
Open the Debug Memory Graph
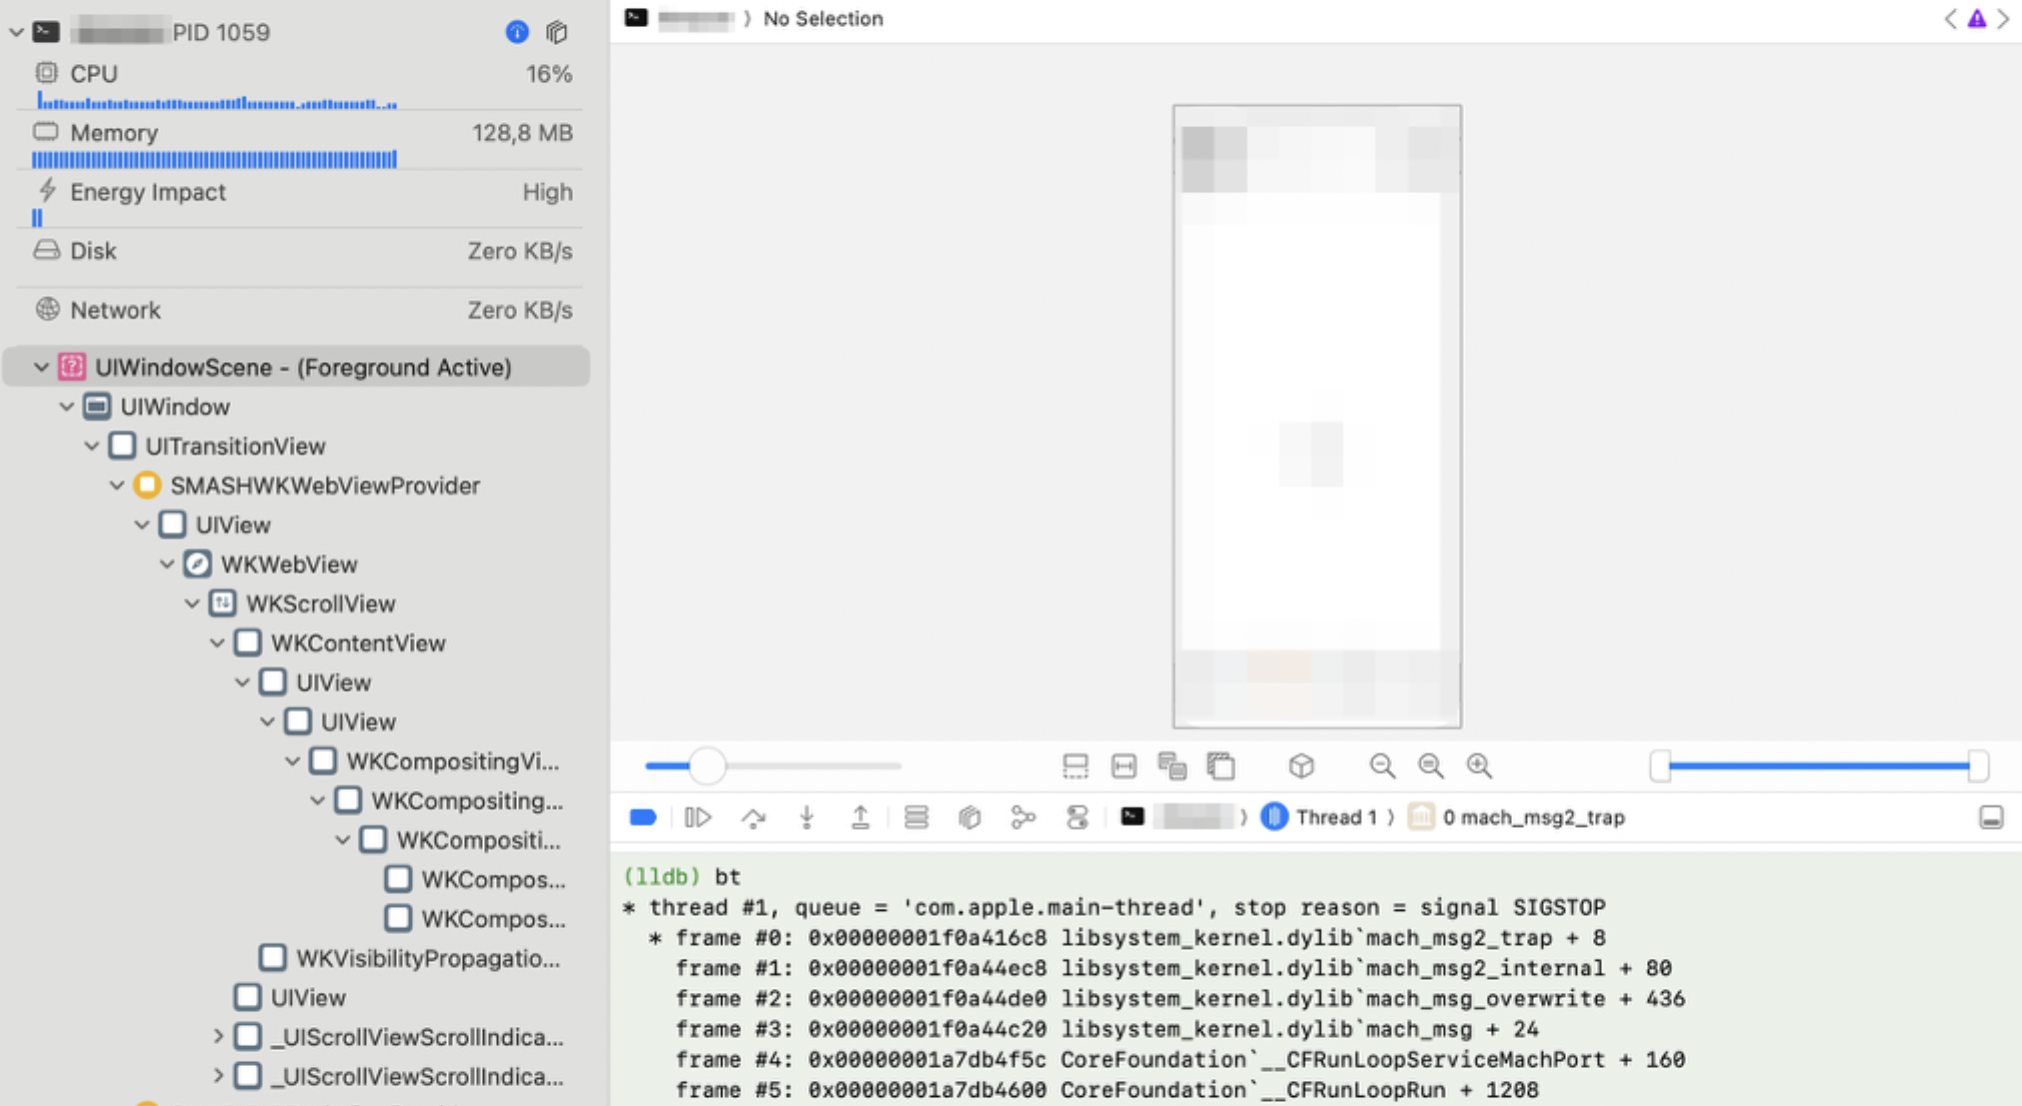[967, 817]
